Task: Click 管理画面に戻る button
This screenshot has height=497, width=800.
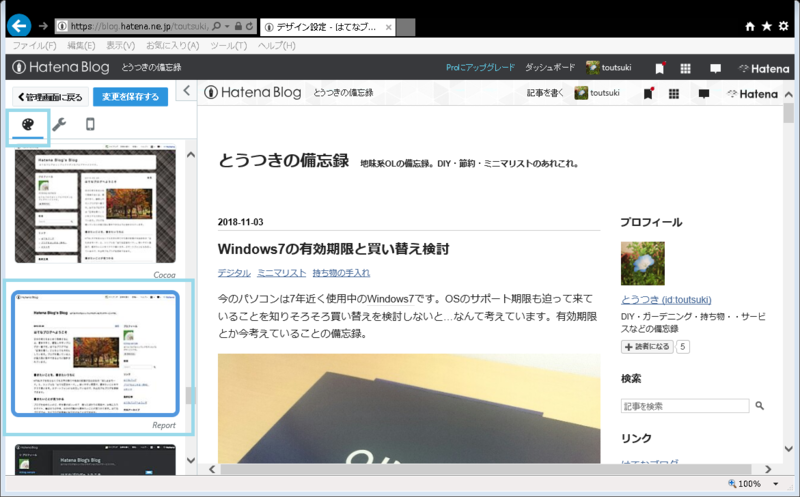Action: coord(50,96)
